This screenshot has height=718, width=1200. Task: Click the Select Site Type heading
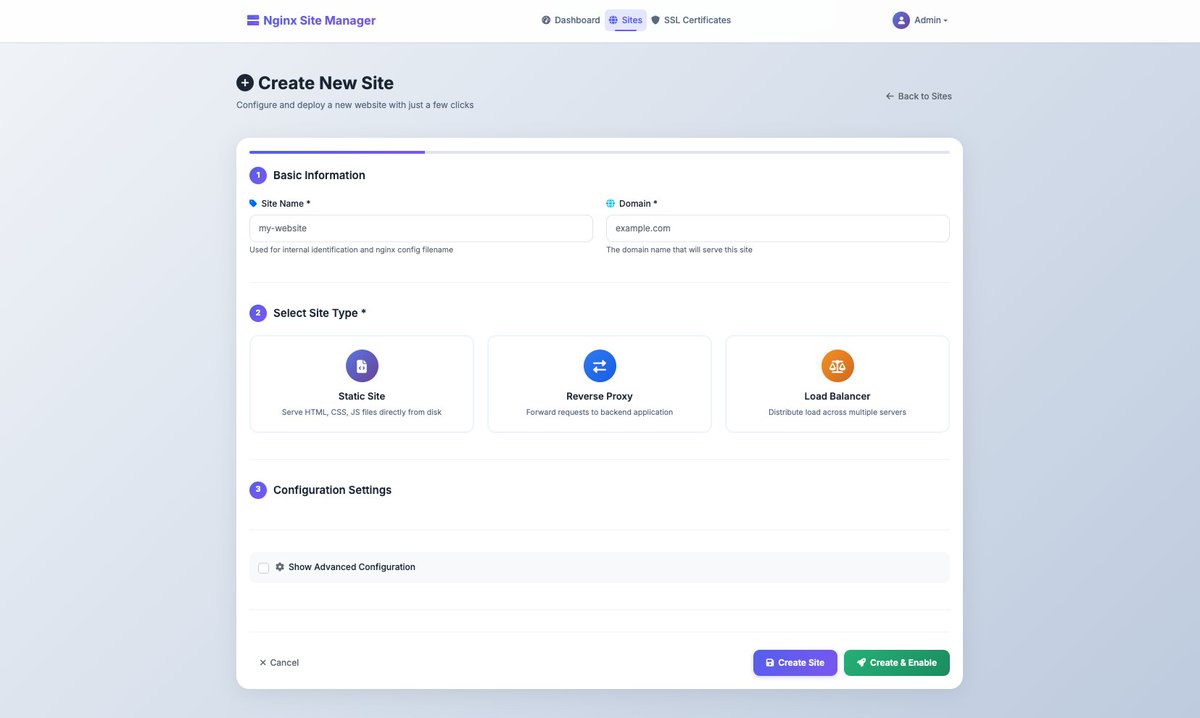point(320,313)
